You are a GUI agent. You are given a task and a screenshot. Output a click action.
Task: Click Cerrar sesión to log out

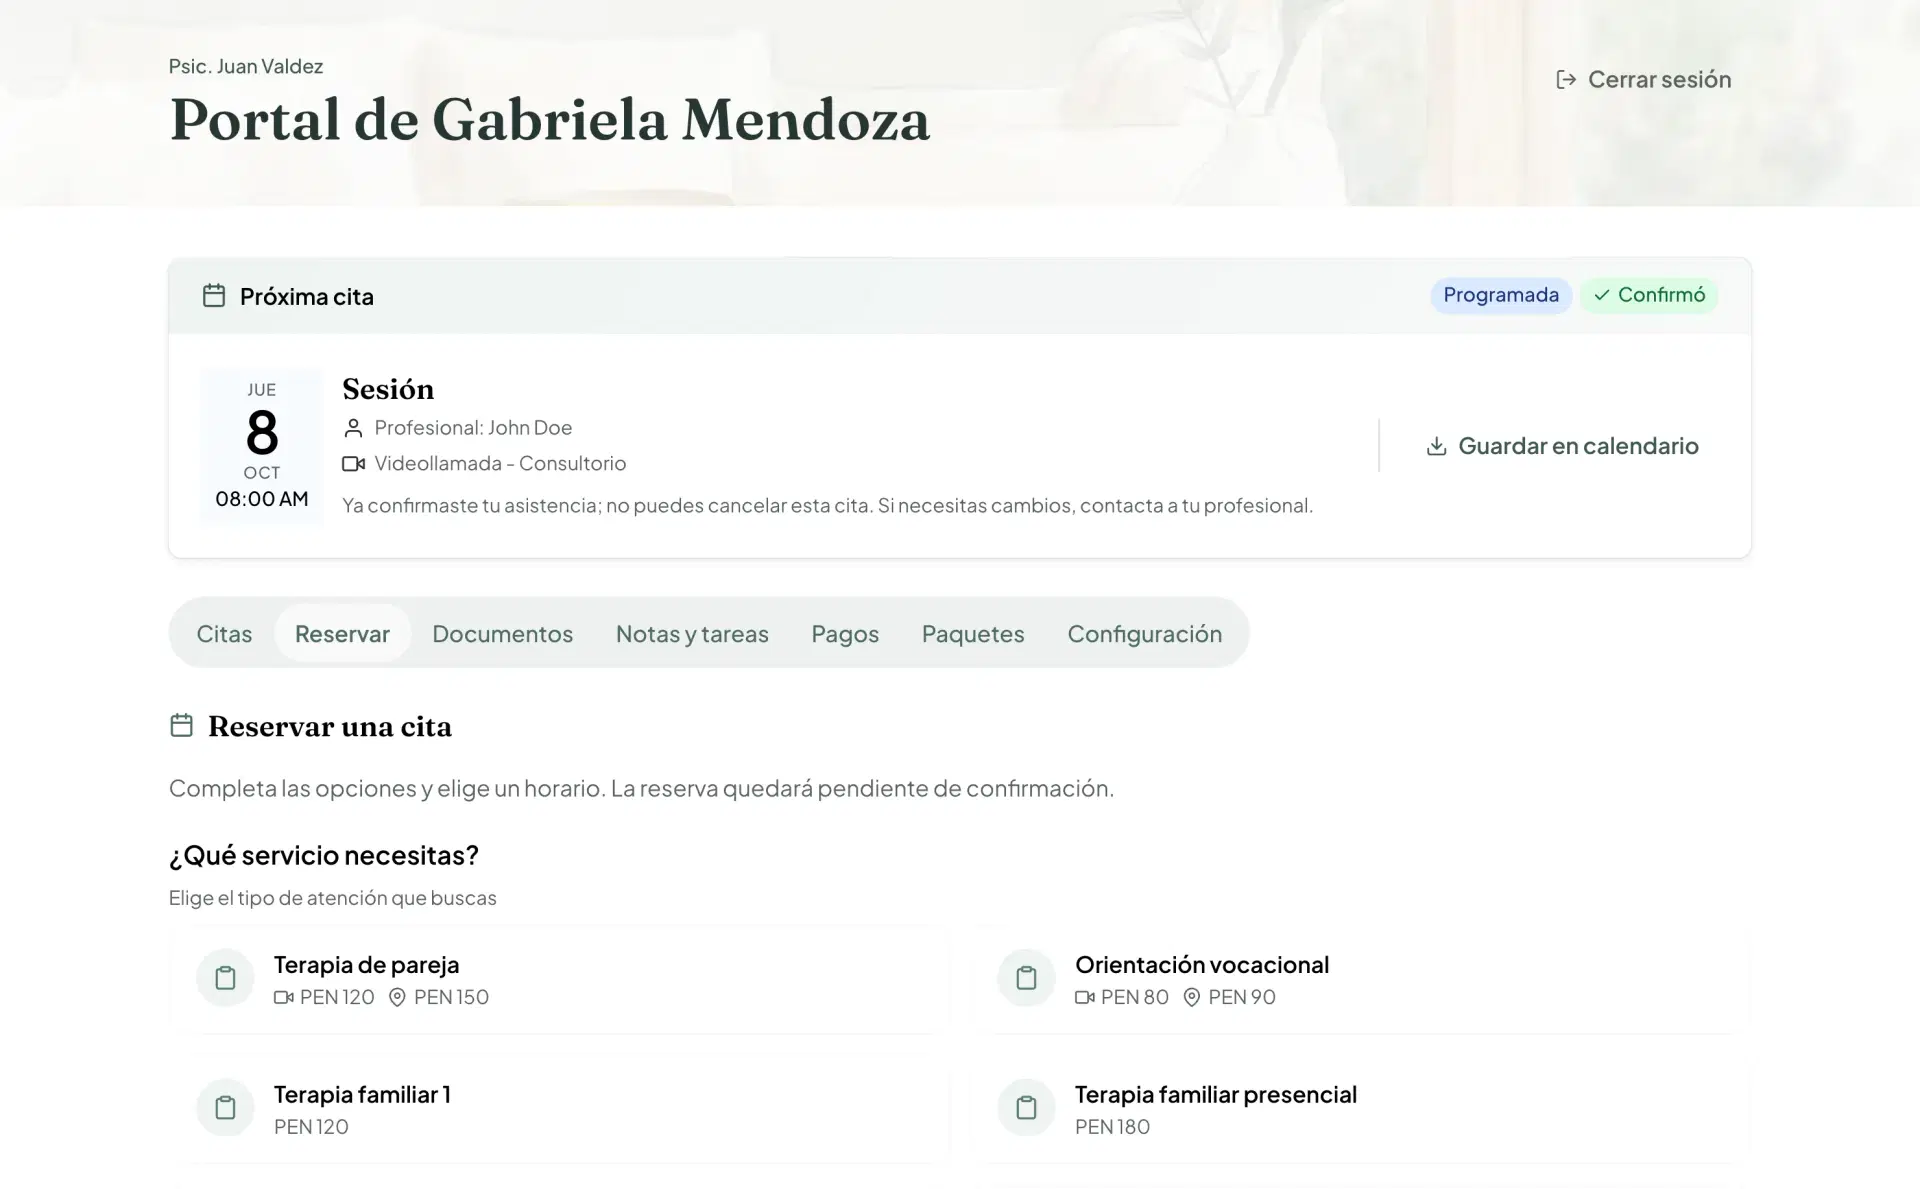coord(1644,79)
